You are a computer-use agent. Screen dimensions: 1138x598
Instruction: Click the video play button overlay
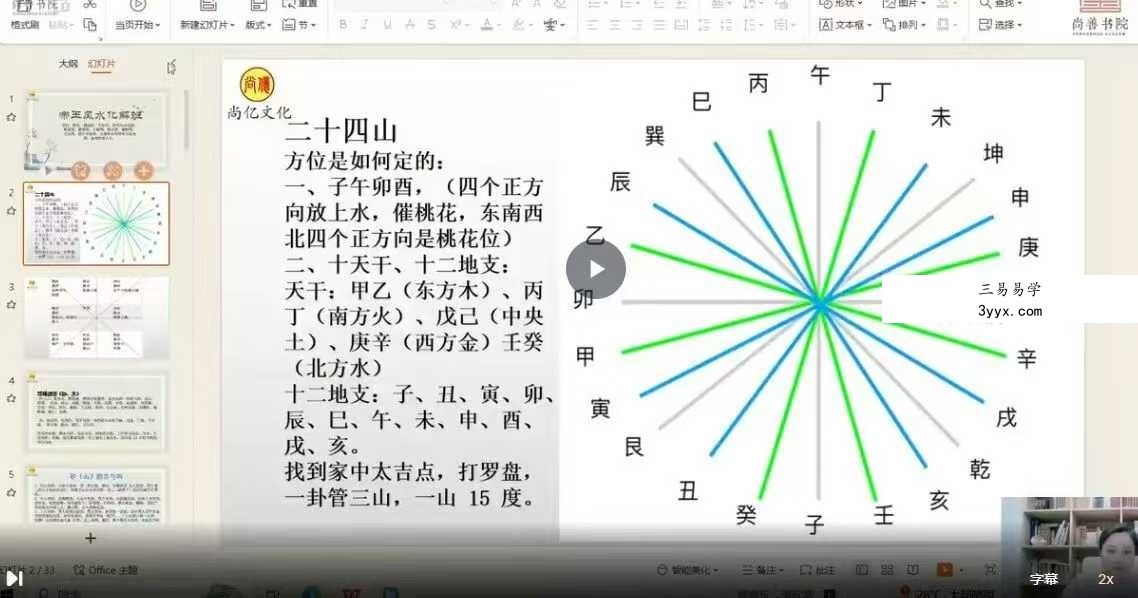[596, 269]
